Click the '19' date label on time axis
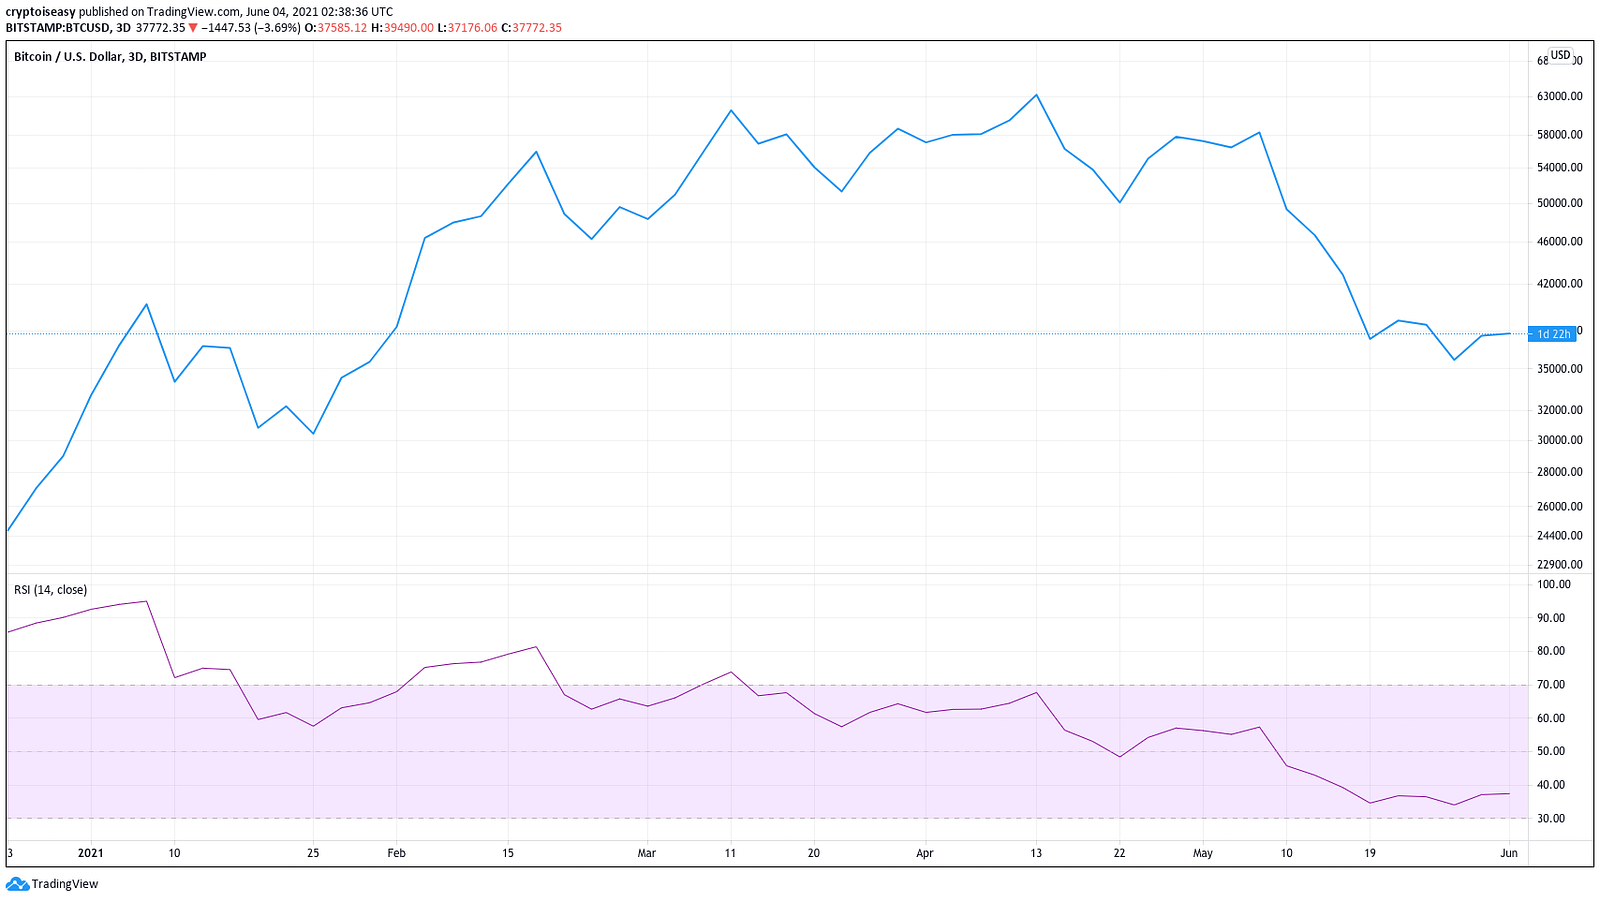Screen dimensions: 1600x901 pyautogui.click(x=1370, y=853)
